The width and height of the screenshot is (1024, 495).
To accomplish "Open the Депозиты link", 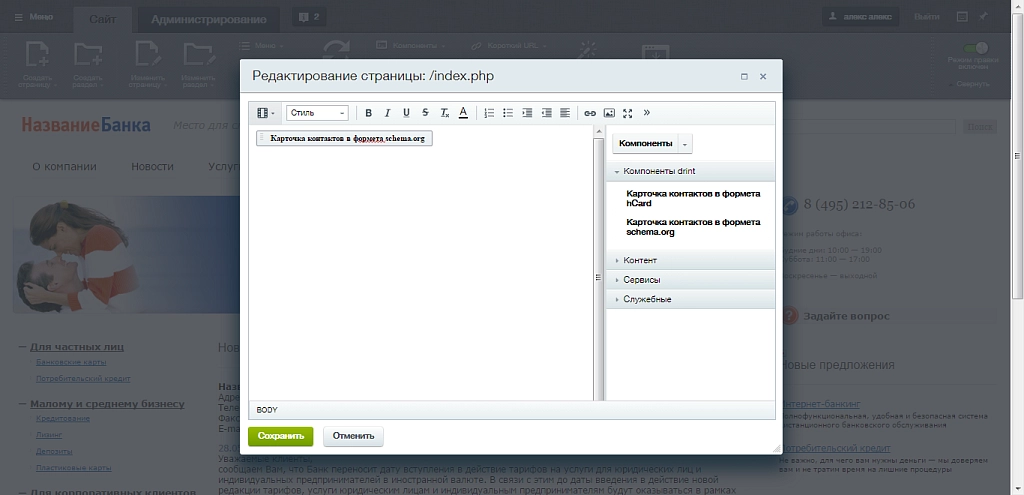I will tap(54, 451).
